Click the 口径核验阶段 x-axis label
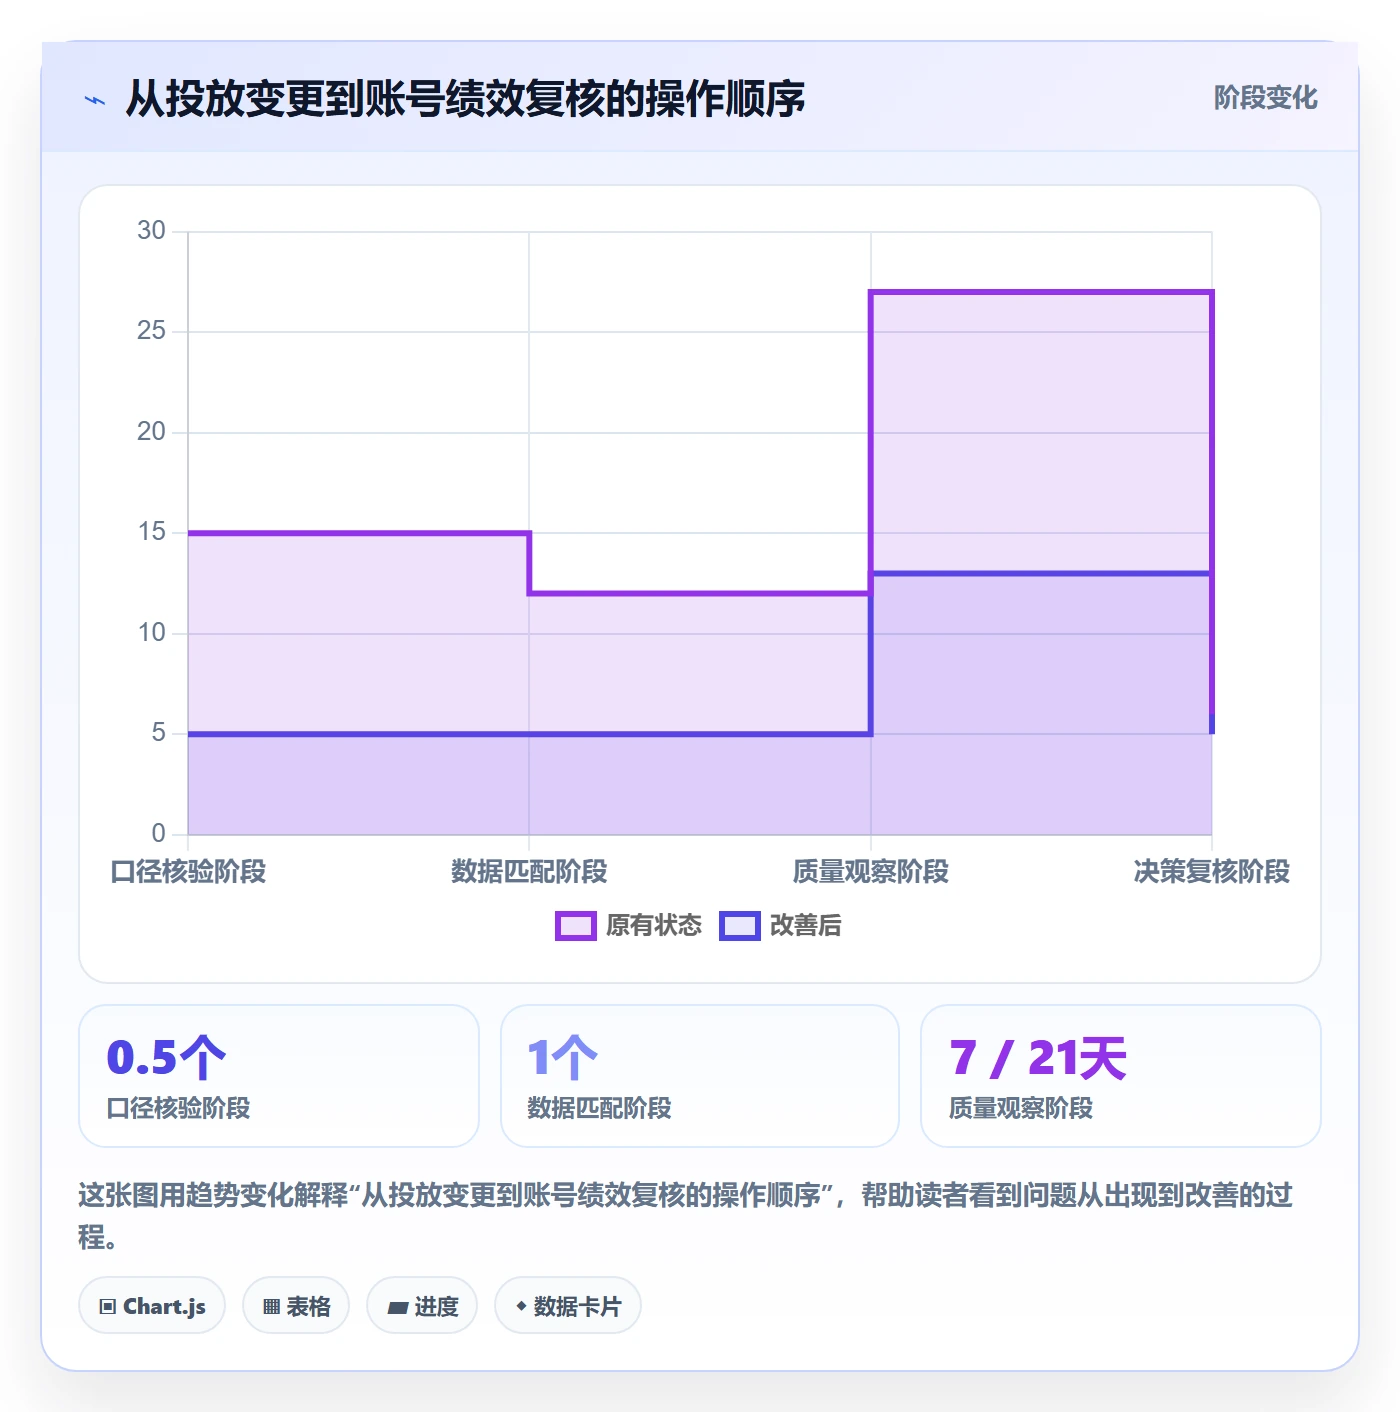The height and width of the screenshot is (1412, 1400). [x=188, y=872]
